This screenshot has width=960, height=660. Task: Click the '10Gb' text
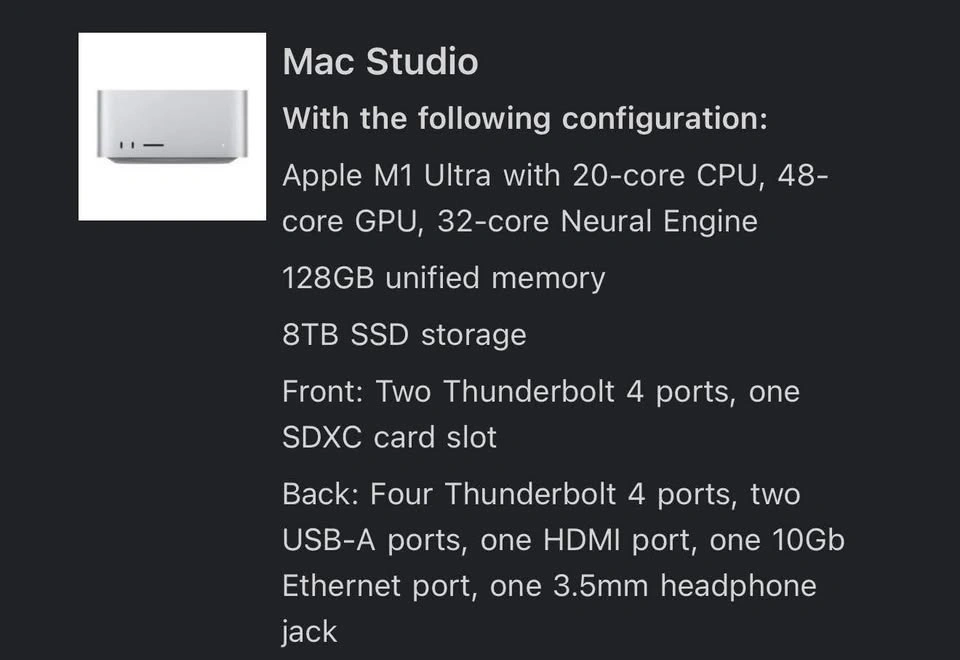[x=808, y=540]
